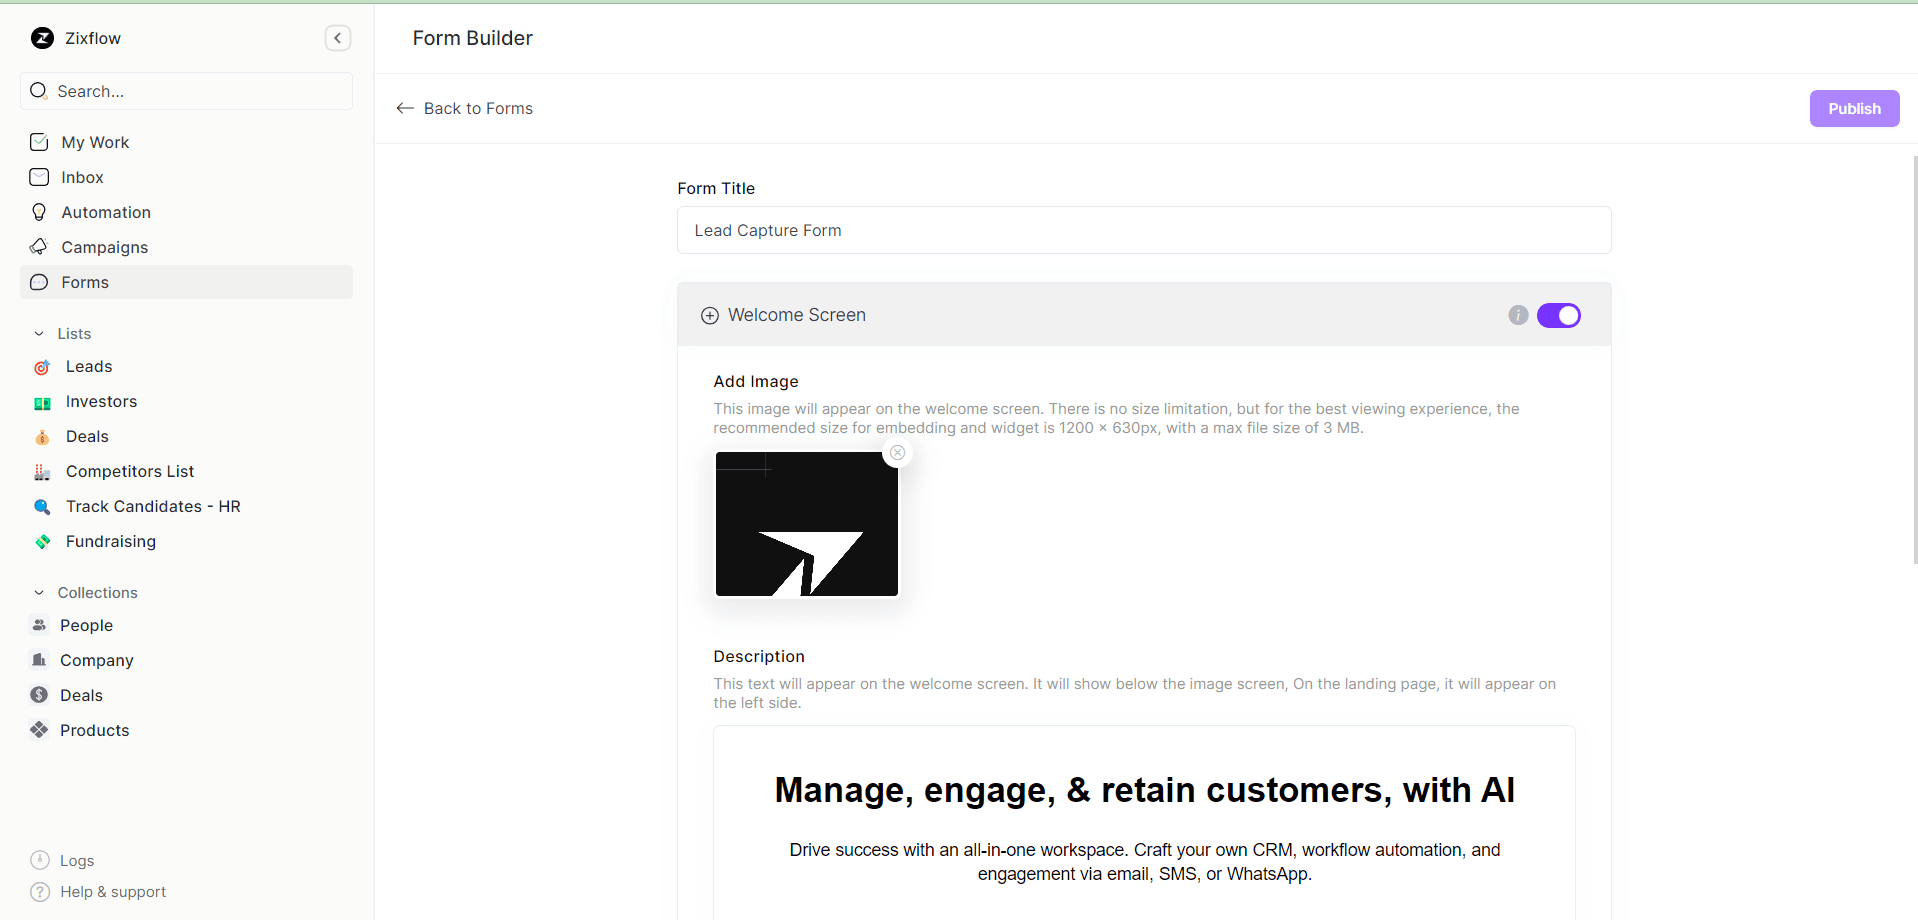Image resolution: width=1918 pixels, height=920 pixels.
Task: Click the Track Candidates magnifier icon
Action: [x=41, y=506]
